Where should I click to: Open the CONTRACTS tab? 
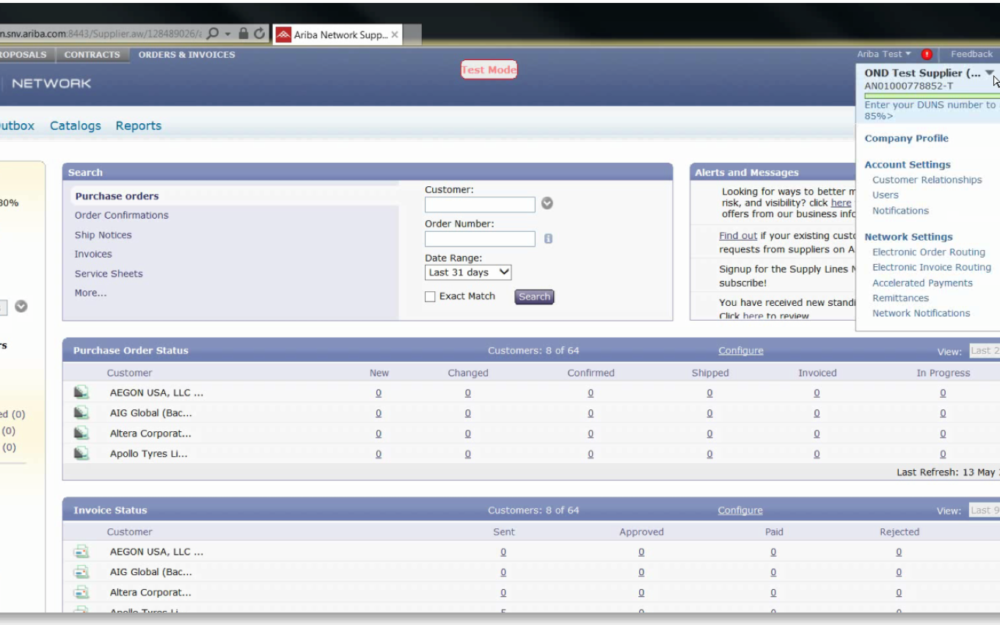click(x=92, y=55)
